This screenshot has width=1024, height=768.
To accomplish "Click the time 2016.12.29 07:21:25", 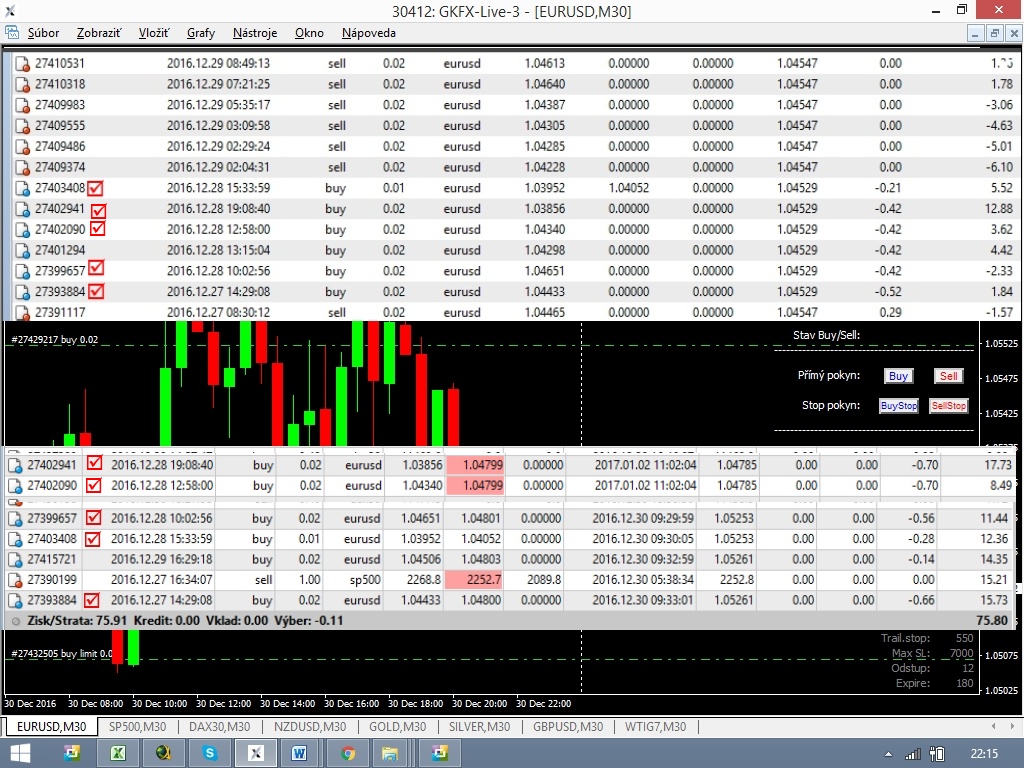I will [x=218, y=84].
